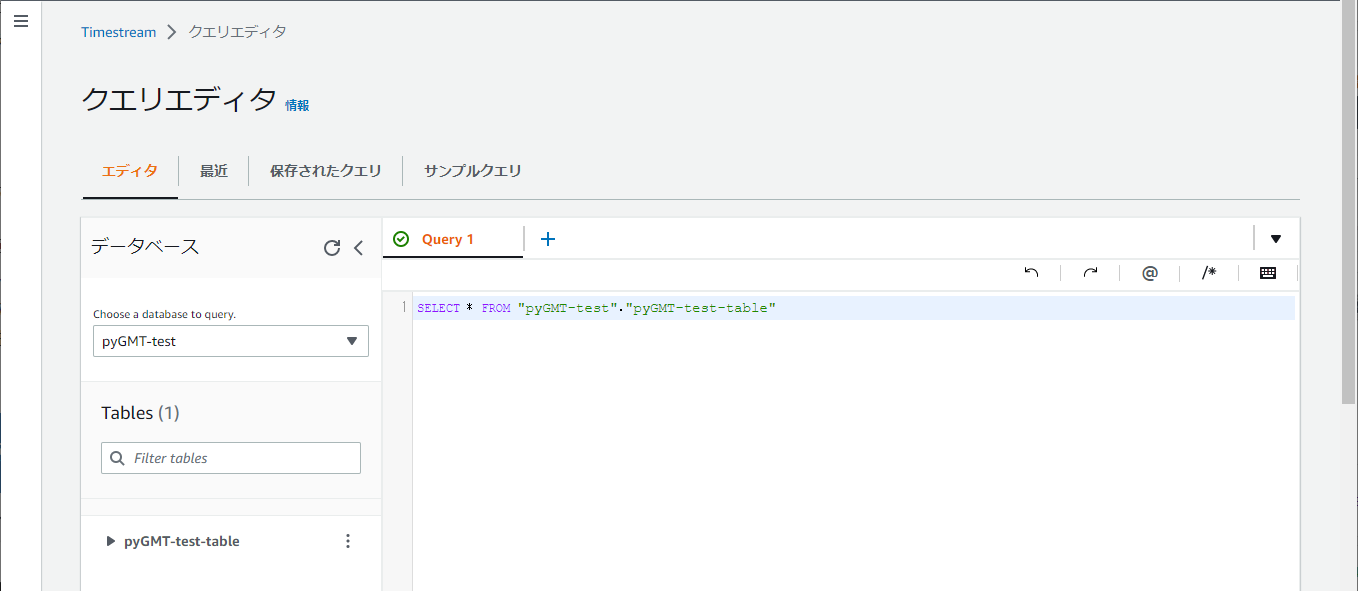Open pyGMT-test-table actions menu
Screen dimensions: 1358x591
(348, 541)
